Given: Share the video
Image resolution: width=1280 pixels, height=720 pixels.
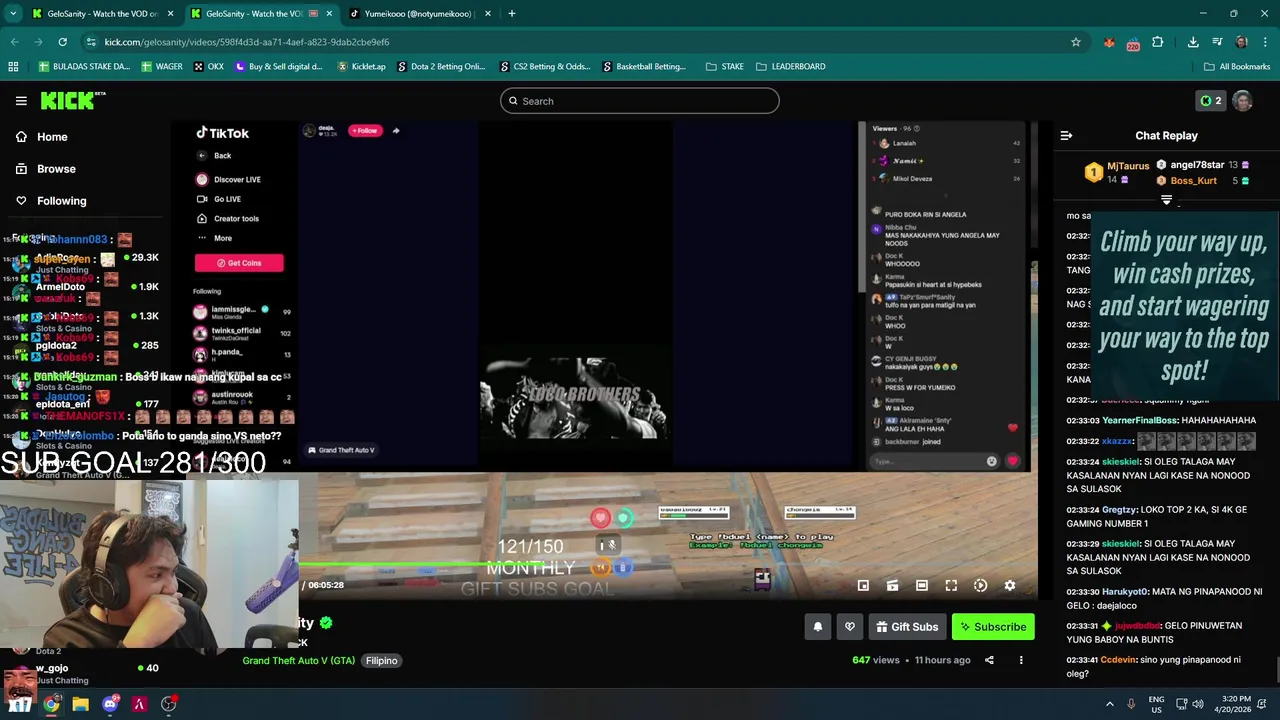Looking at the screenshot, I should (989, 660).
